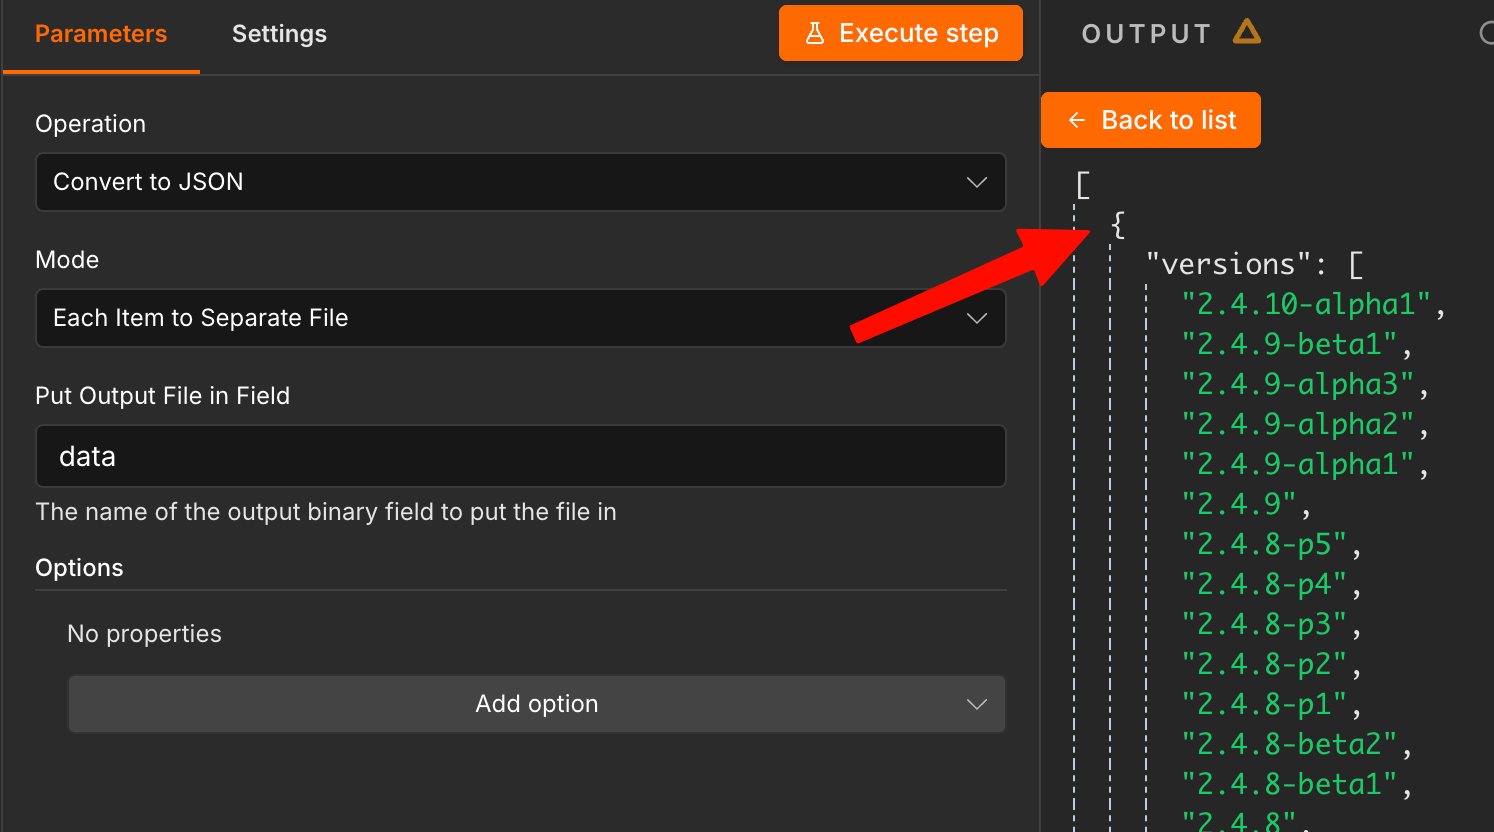The image size is (1494, 832).
Task: Click the orange warning triangle beside OUTPUT
Action: pos(1247,32)
